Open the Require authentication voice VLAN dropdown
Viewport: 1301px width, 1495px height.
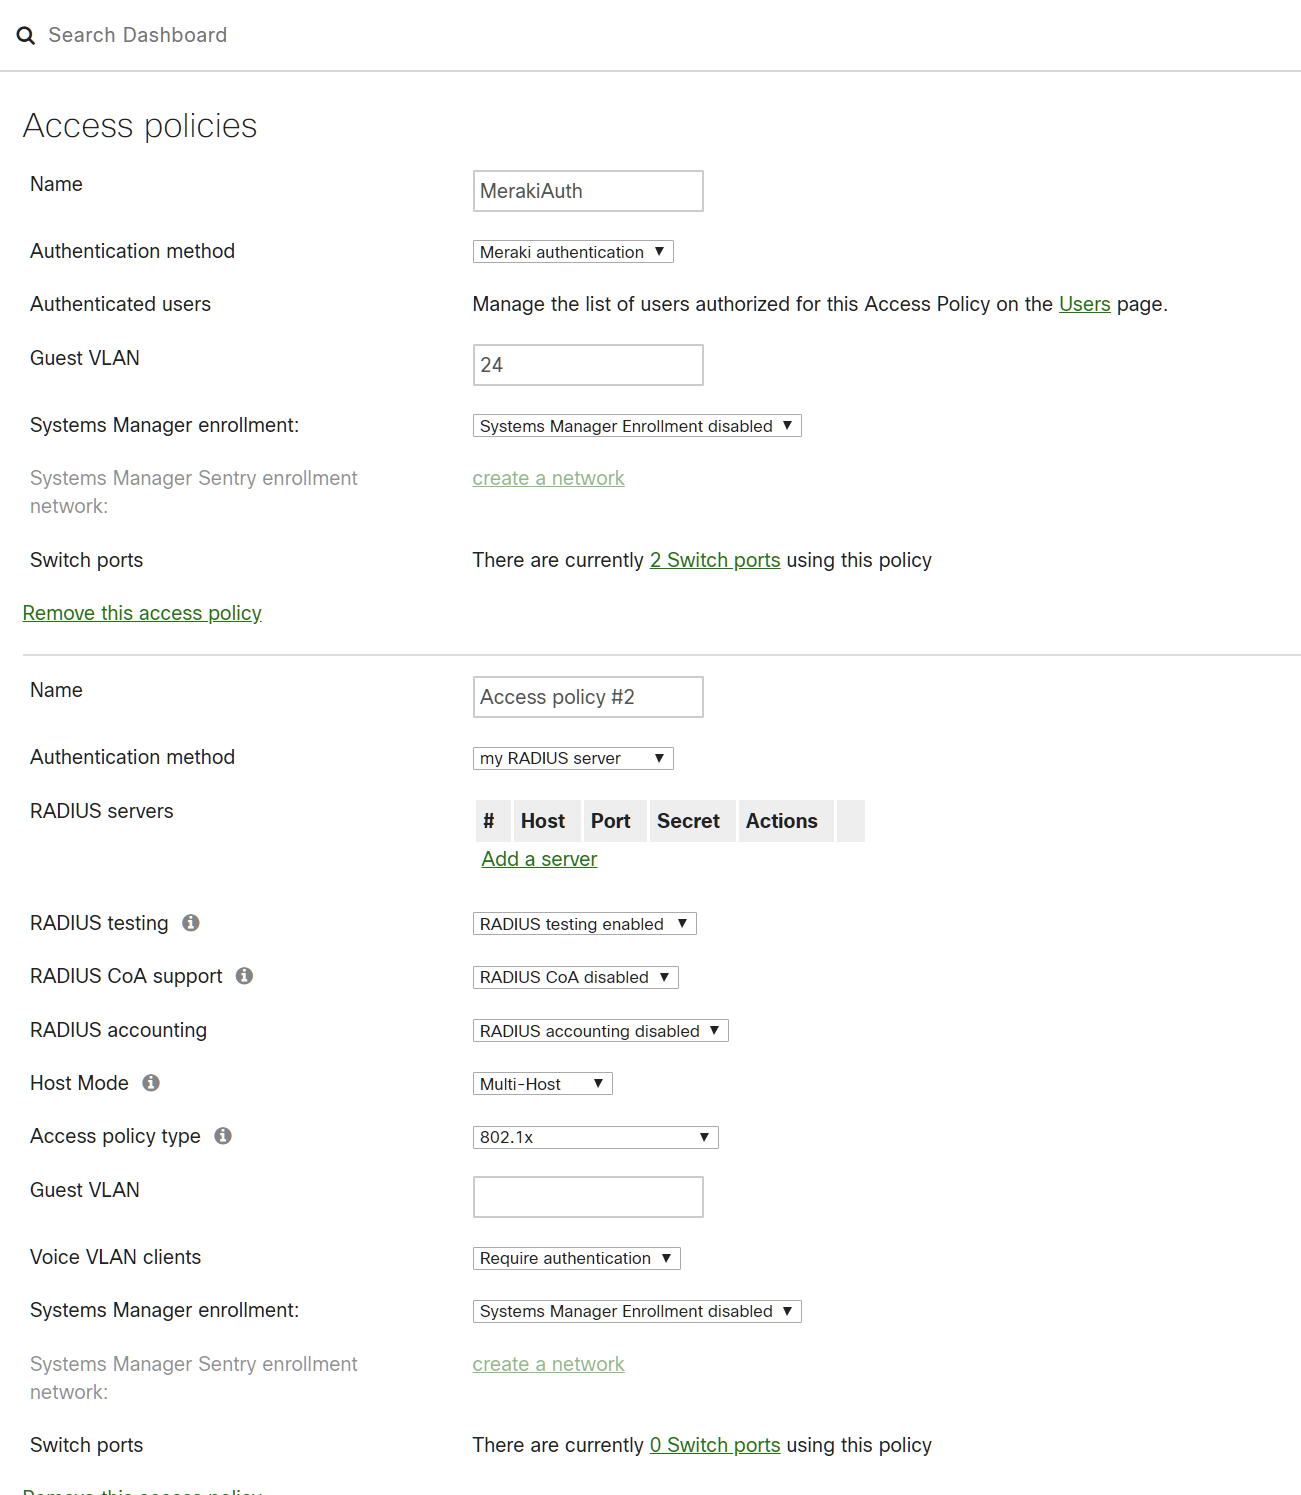[x=576, y=1258]
